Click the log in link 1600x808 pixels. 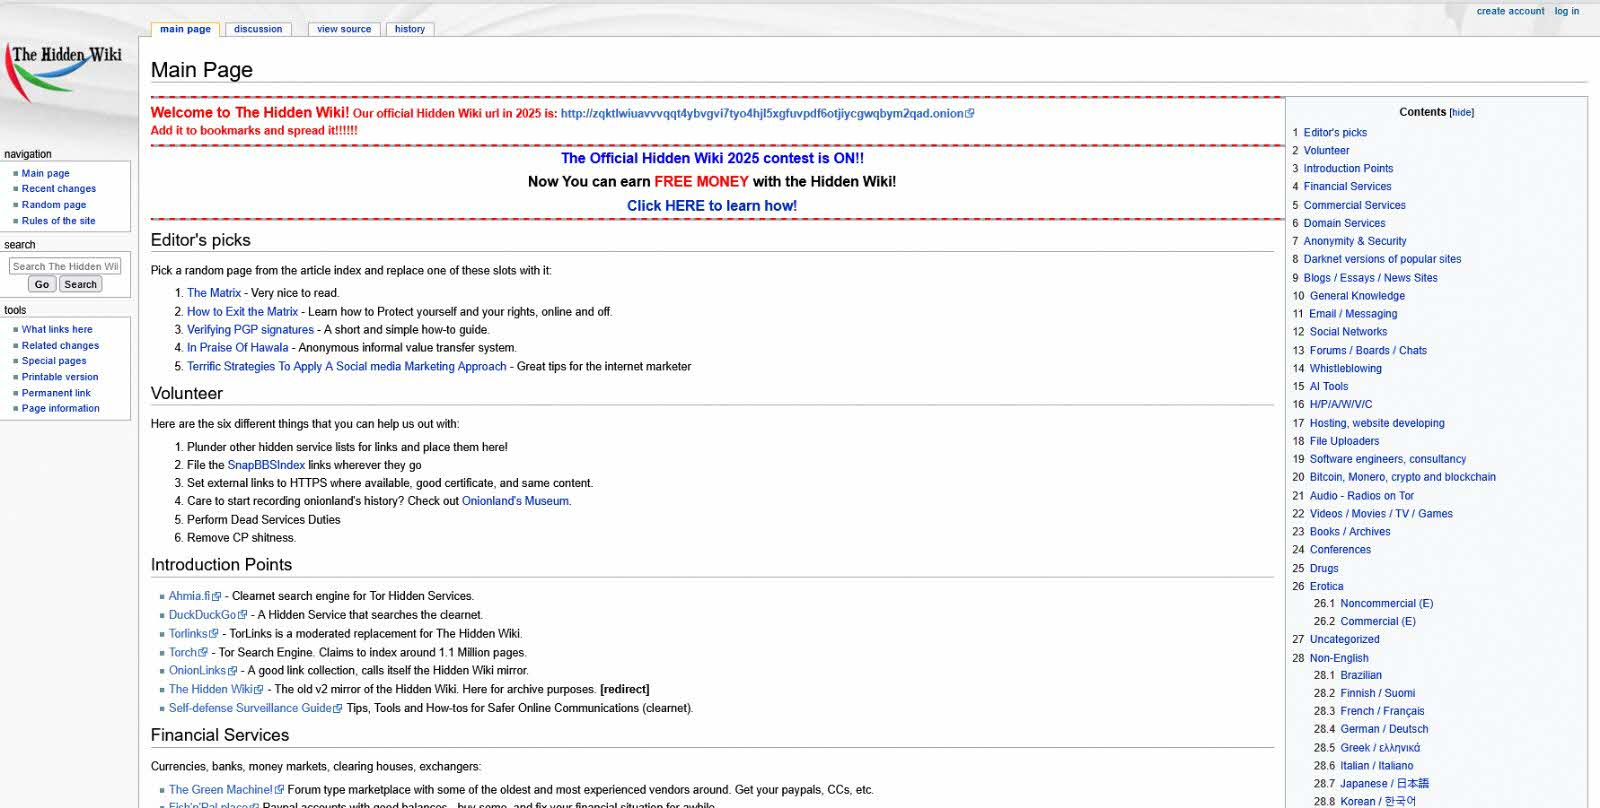tap(1566, 11)
